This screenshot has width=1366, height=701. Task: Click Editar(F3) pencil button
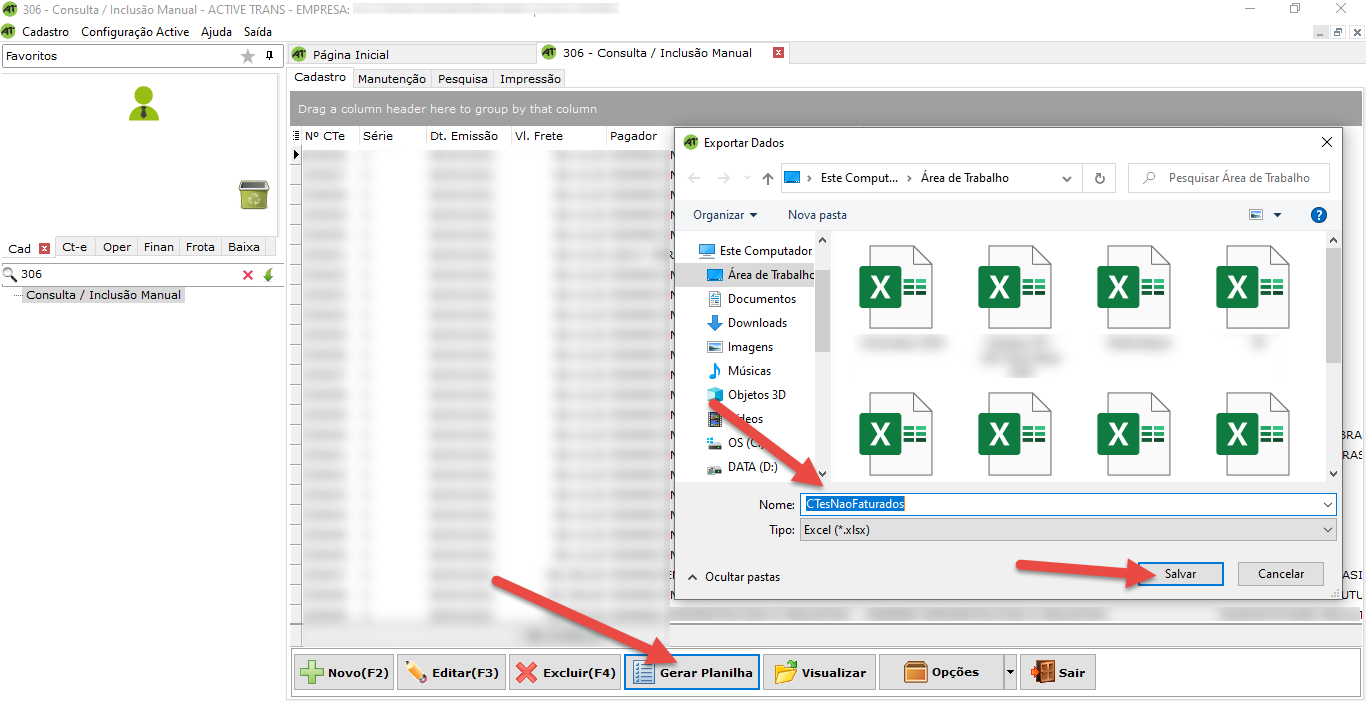point(452,673)
